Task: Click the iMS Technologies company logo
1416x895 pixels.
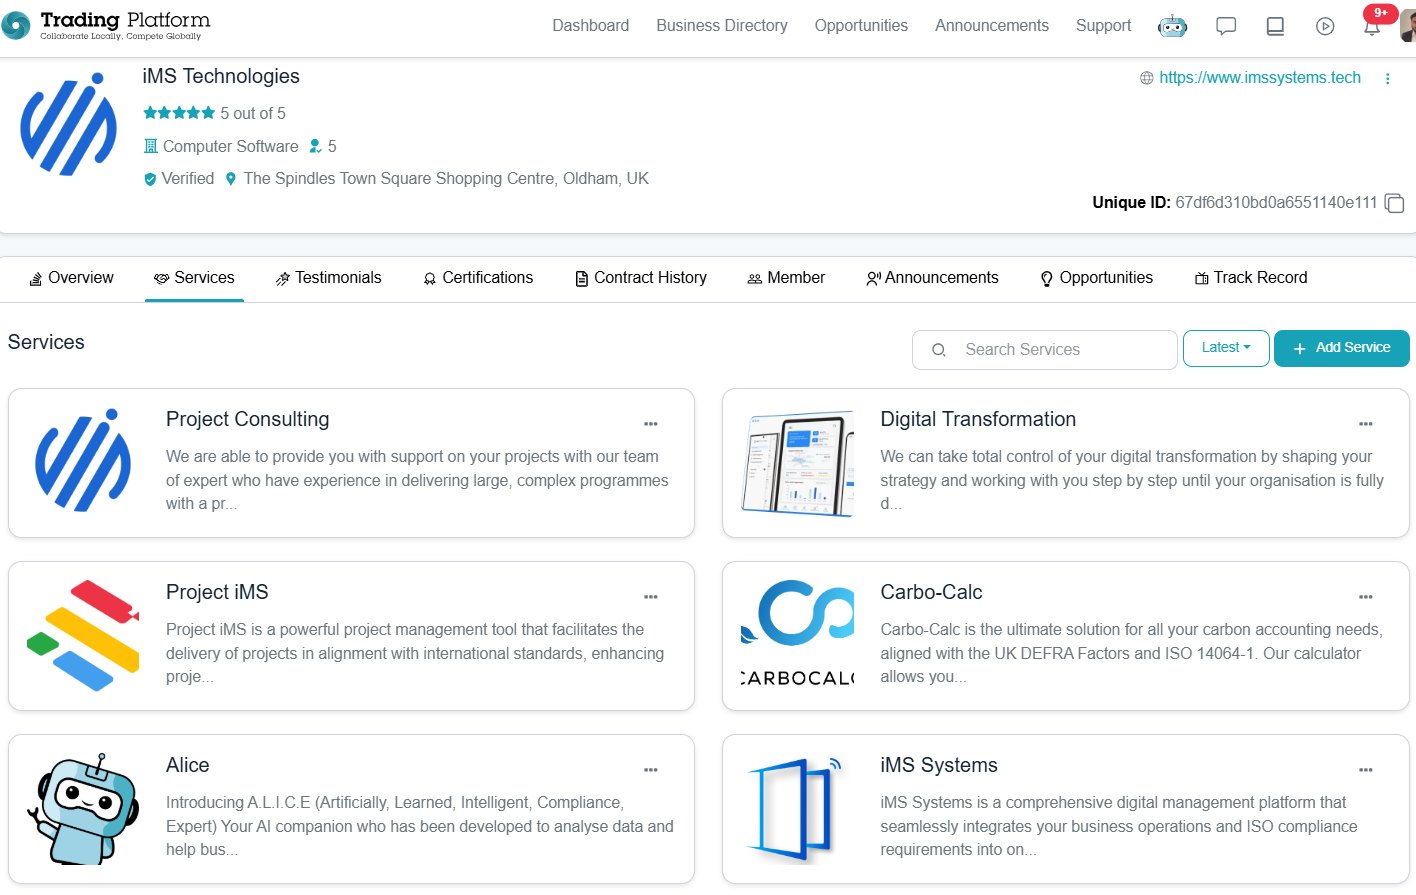Action: (x=68, y=125)
